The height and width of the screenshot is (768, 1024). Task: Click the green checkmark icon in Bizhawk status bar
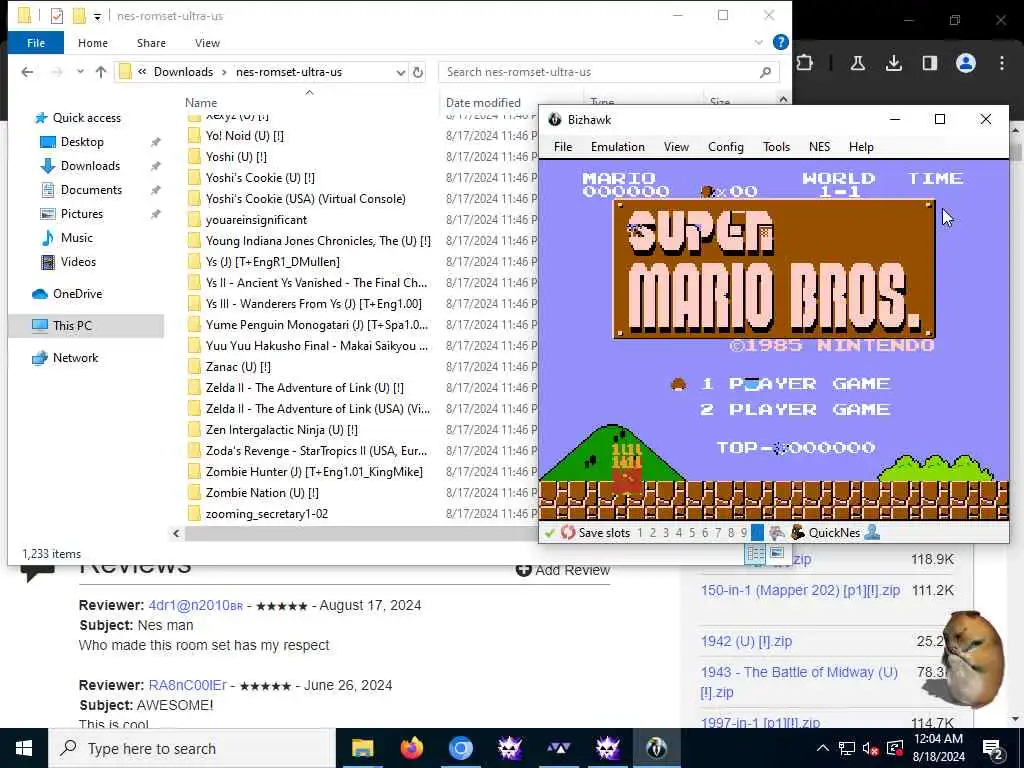pyautogui.click(x=550, y=533)
